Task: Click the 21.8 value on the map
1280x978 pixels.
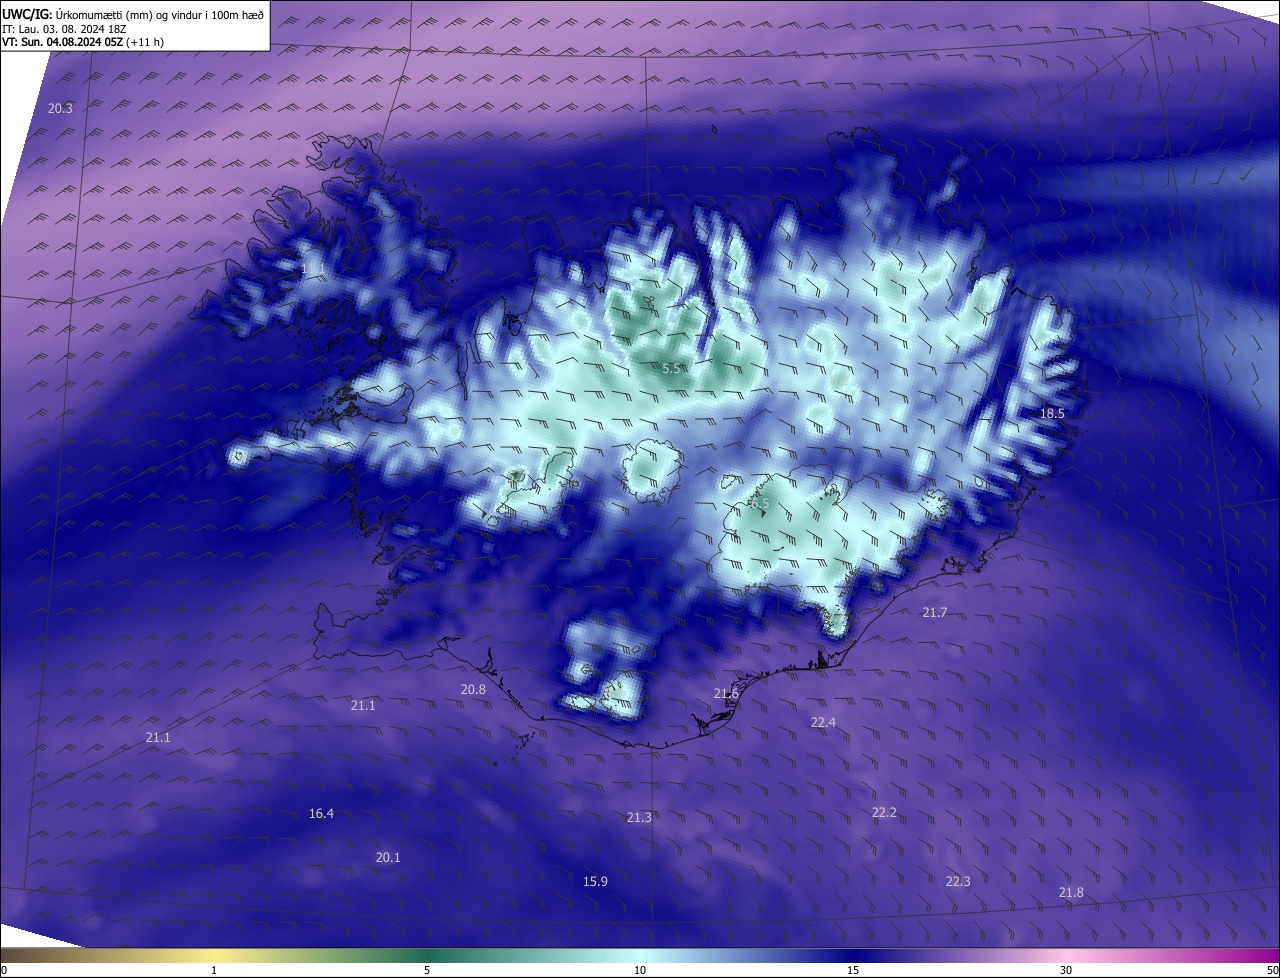Action: tap(1071, 892)
